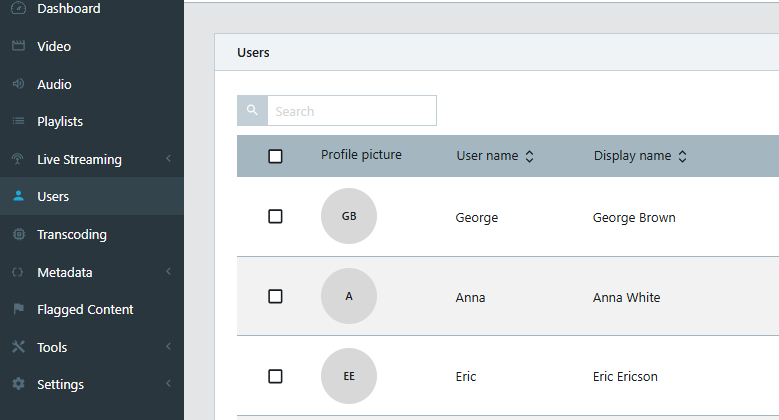Expand the Live Streaming submenu chevron
The width and height of the screenshot is (779, 420).
[x=168, y=159]
